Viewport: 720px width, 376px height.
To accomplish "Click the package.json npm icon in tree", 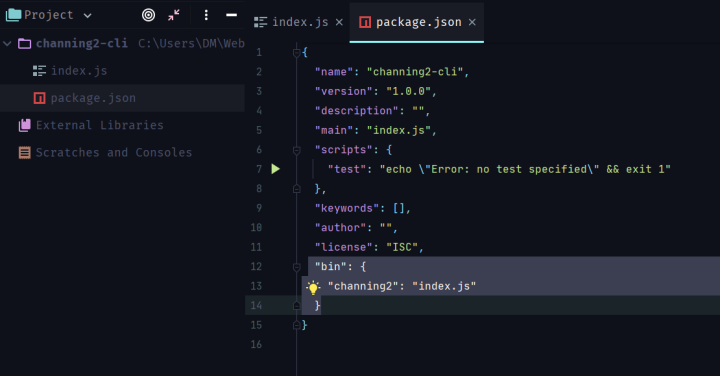I will click(x=39, y=98).
